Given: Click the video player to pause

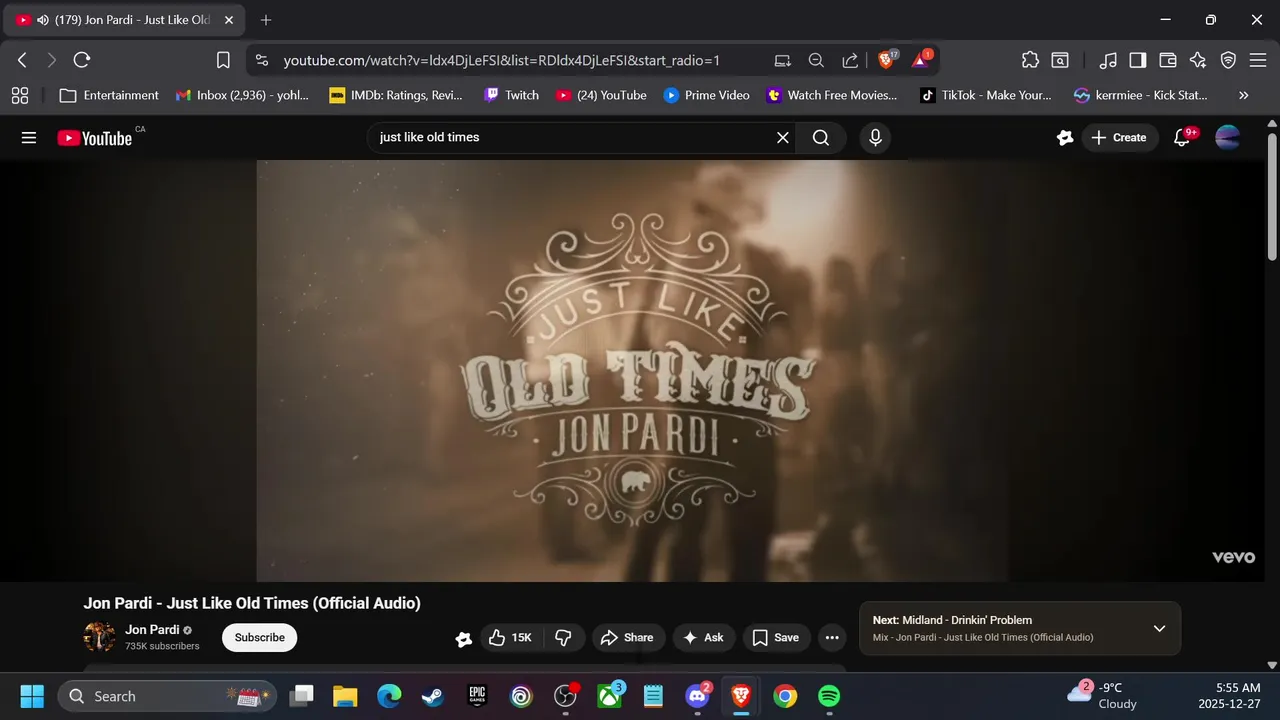Looking at the screenshot, I should click(x=632, y=370).
